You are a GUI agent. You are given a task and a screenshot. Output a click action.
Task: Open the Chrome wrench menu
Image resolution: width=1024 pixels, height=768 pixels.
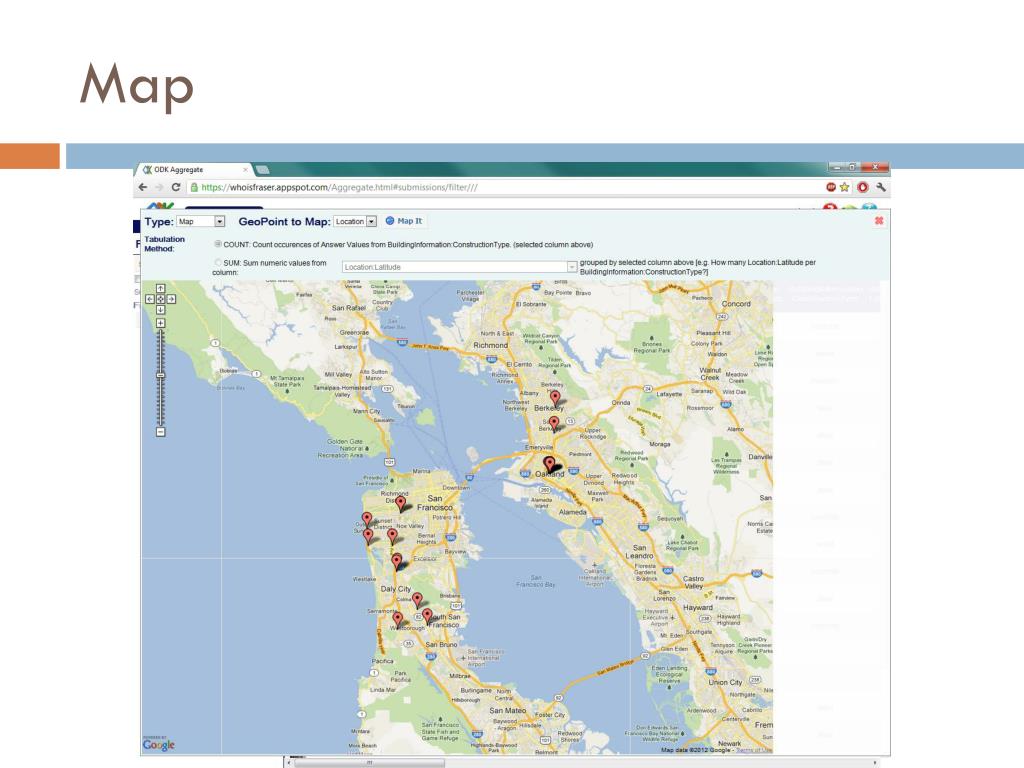pyautogui.click(x=881, y=187)
